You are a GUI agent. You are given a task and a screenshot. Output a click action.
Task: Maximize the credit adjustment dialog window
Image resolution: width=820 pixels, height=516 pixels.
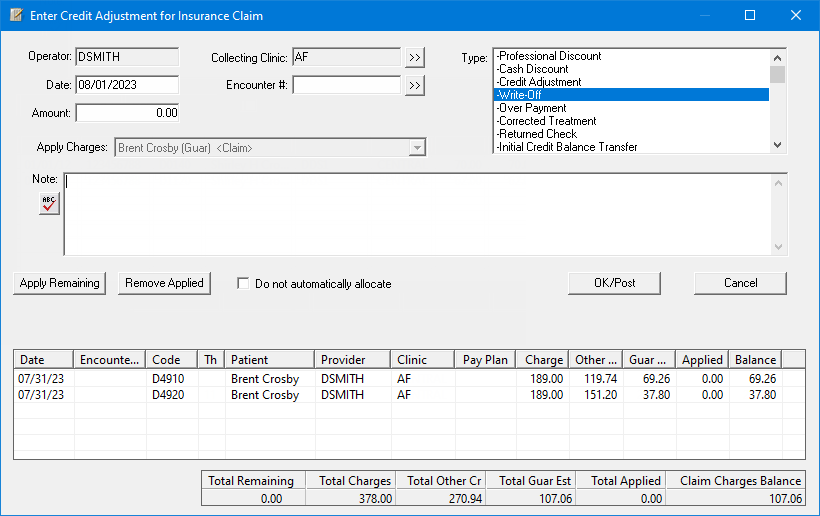750,15
